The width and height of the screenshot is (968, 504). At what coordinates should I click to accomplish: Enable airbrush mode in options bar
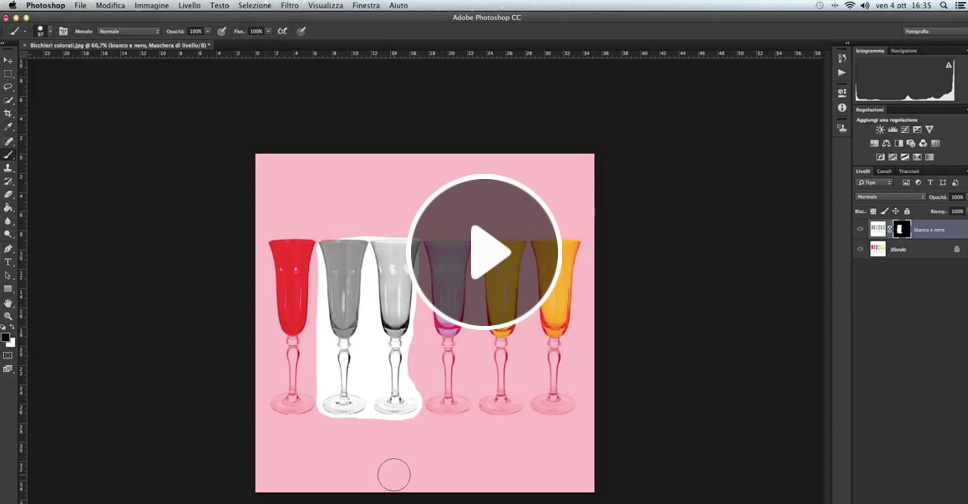282,31
